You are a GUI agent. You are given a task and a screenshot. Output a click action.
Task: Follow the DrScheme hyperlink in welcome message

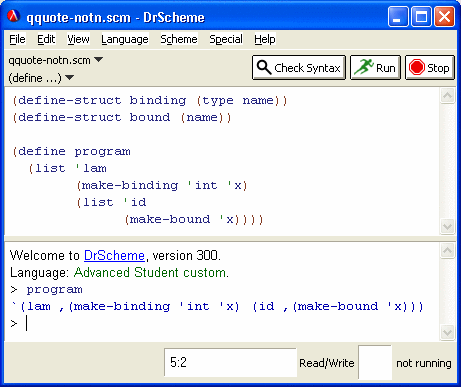click(114, 255)
